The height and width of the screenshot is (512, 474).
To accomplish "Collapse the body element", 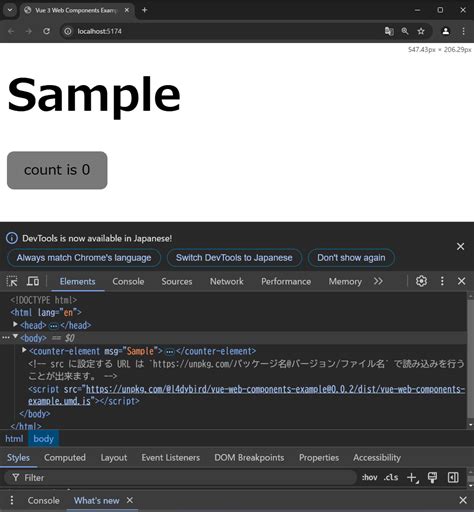I will click(15, 337).
